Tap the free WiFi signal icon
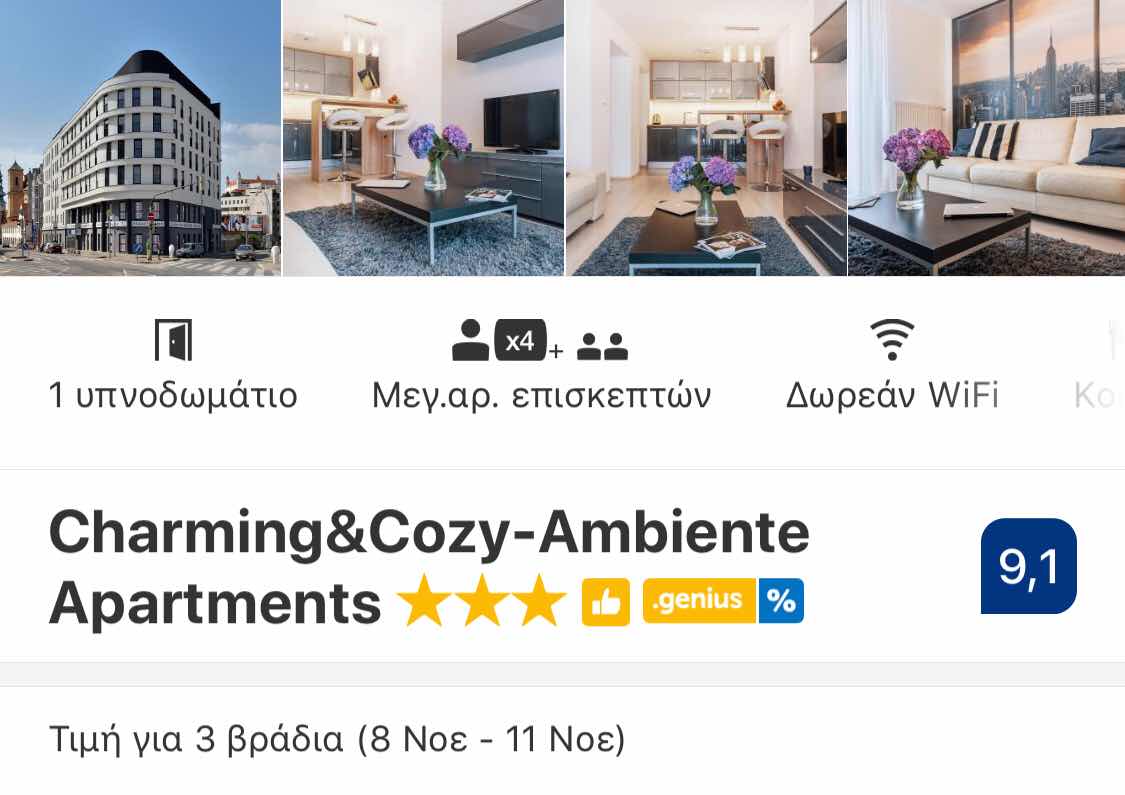 pos(892,340)
